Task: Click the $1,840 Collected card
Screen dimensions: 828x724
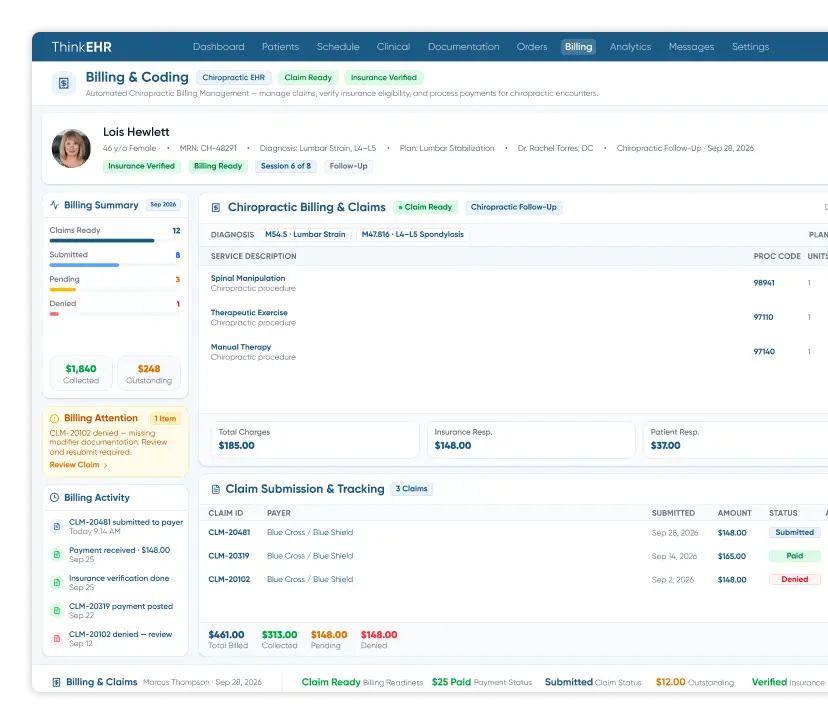Action: [81, 373]
